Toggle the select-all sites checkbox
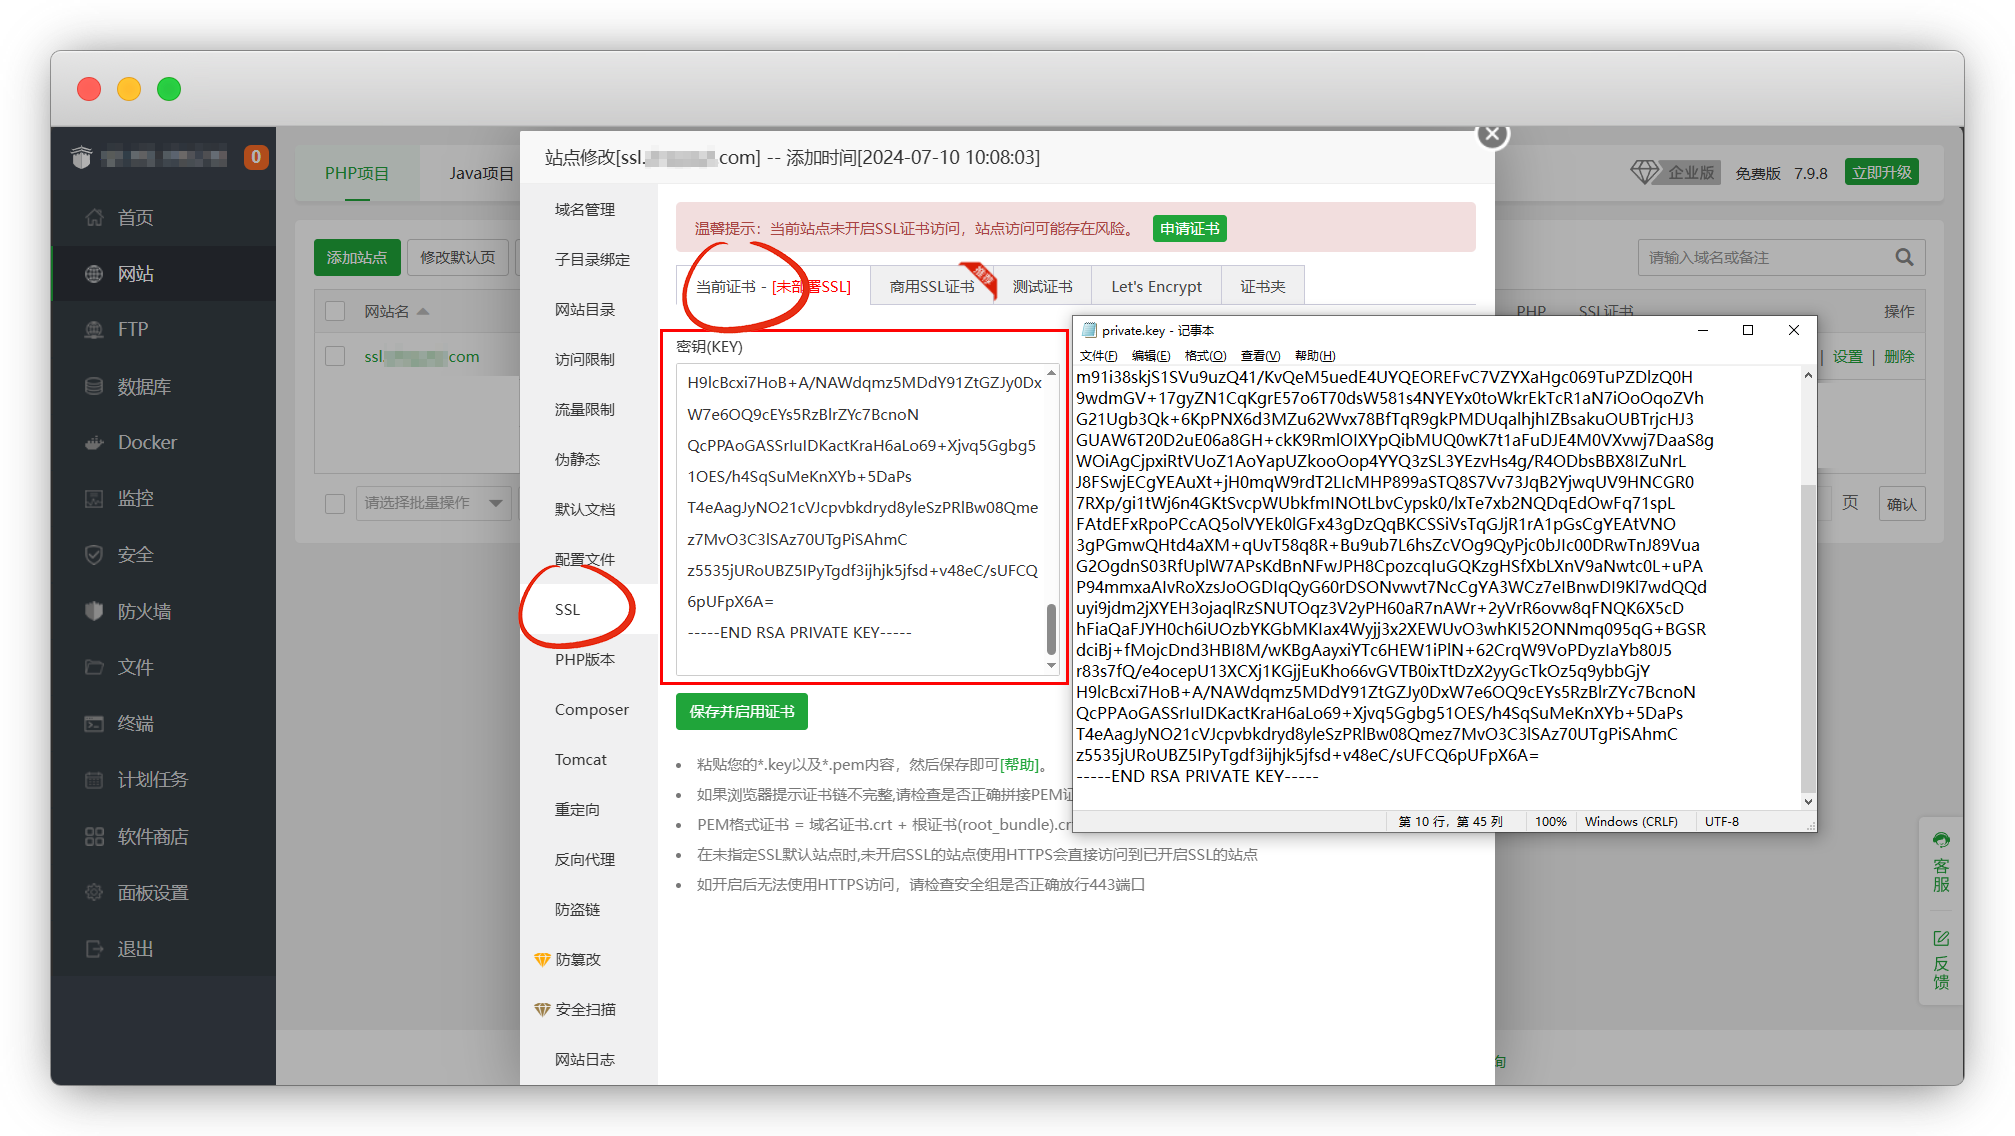The width and height of the screenshot is (2015, 1136). click(336, 311)
